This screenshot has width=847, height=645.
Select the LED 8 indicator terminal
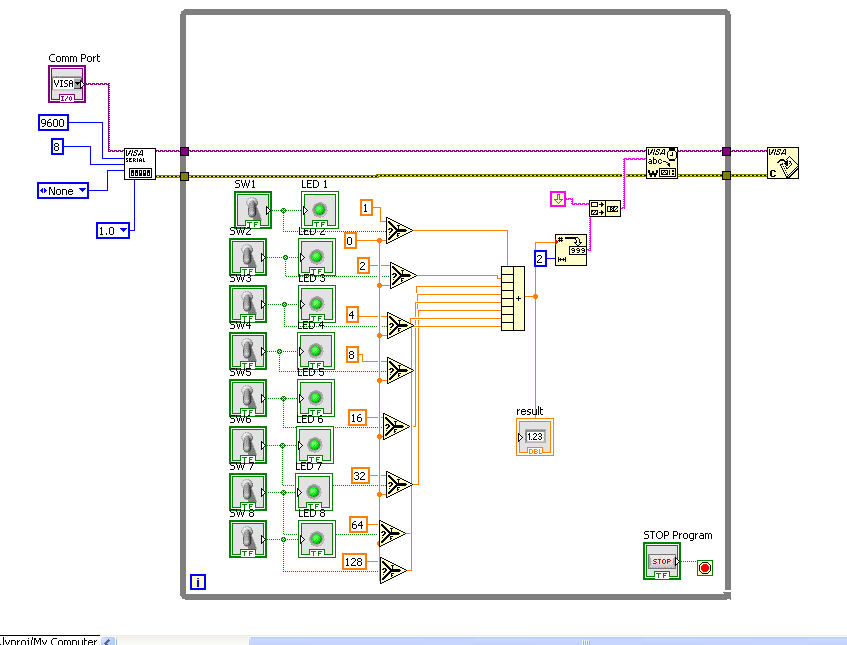click(317, 539)
